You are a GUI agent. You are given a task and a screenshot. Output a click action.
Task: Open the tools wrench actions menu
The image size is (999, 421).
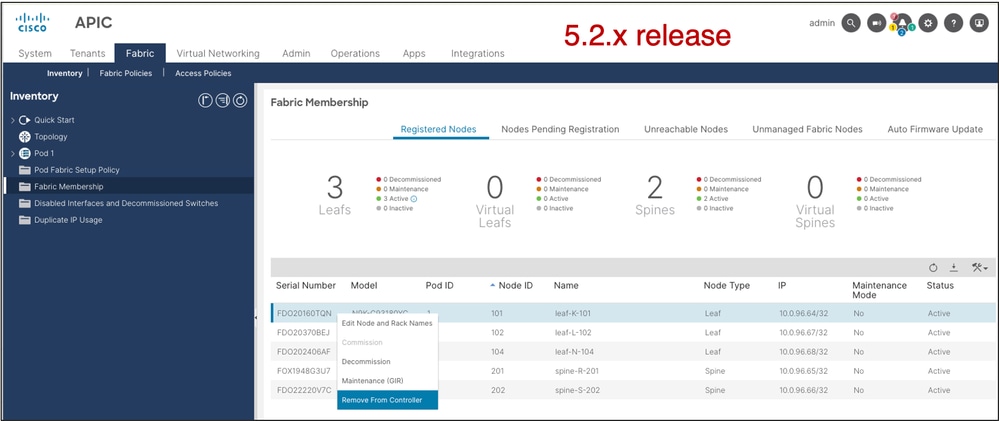coord(979,268)
